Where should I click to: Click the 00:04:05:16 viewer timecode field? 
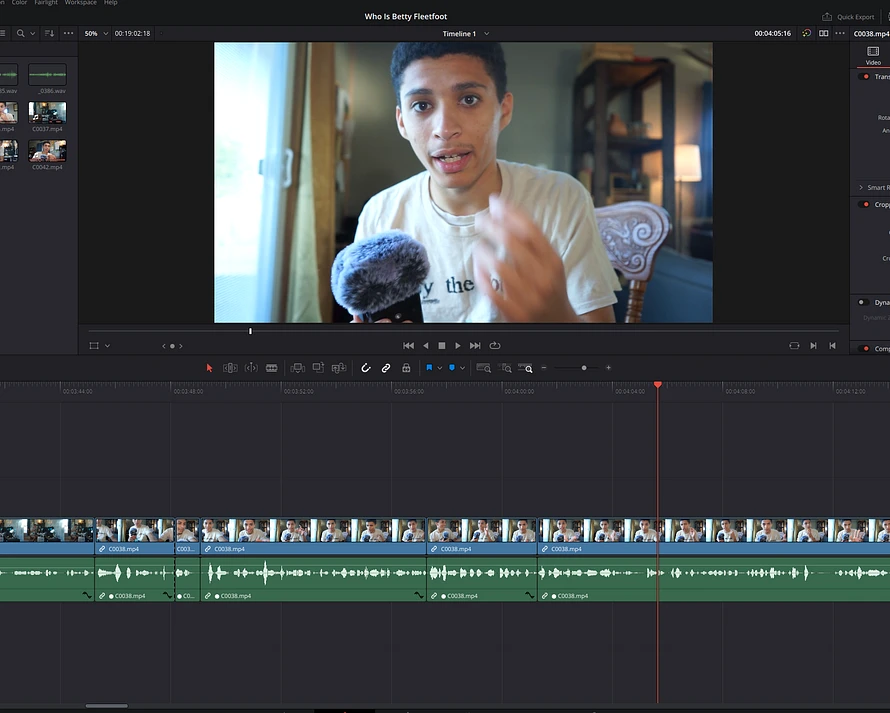tap(773, 33)
